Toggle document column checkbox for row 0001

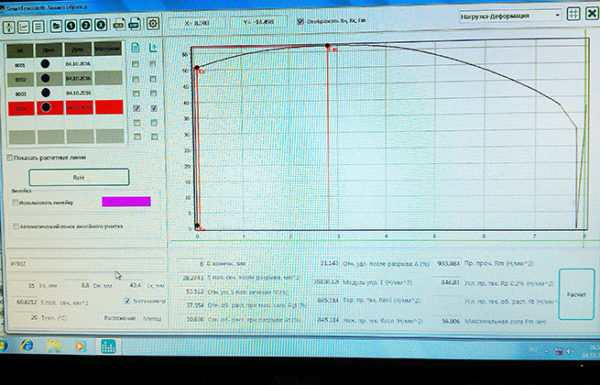(135, 64)
